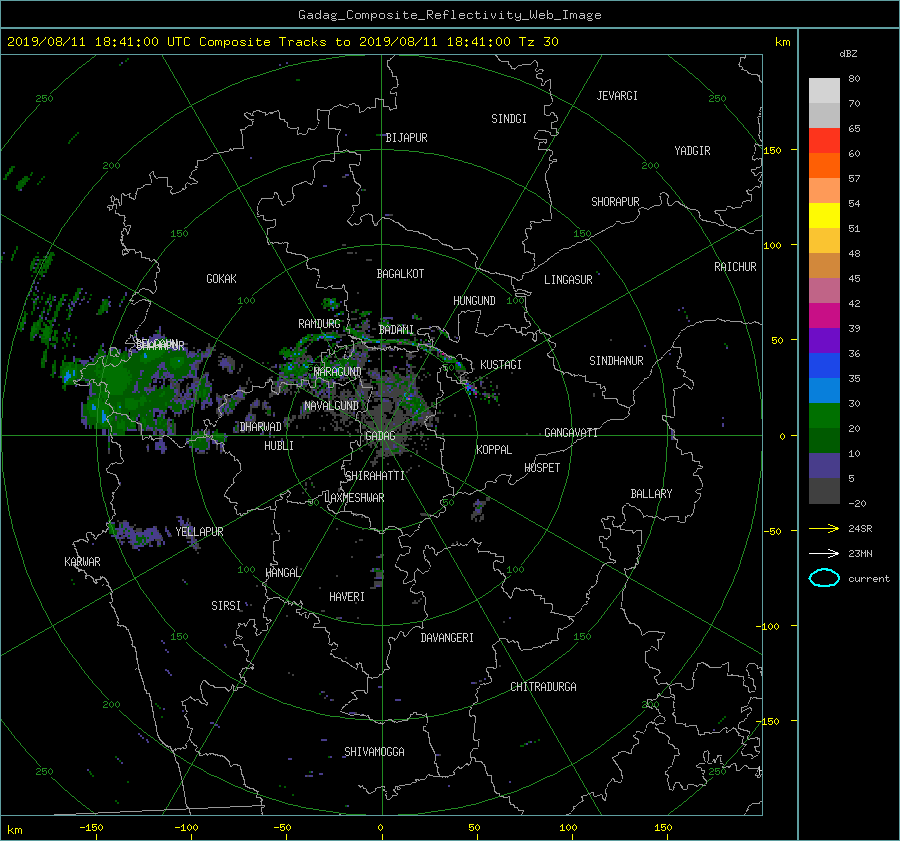The width and height of the screenshot is (900, 841).
Task: Click the BADAMI label
Action: click(x=396, y=330)
